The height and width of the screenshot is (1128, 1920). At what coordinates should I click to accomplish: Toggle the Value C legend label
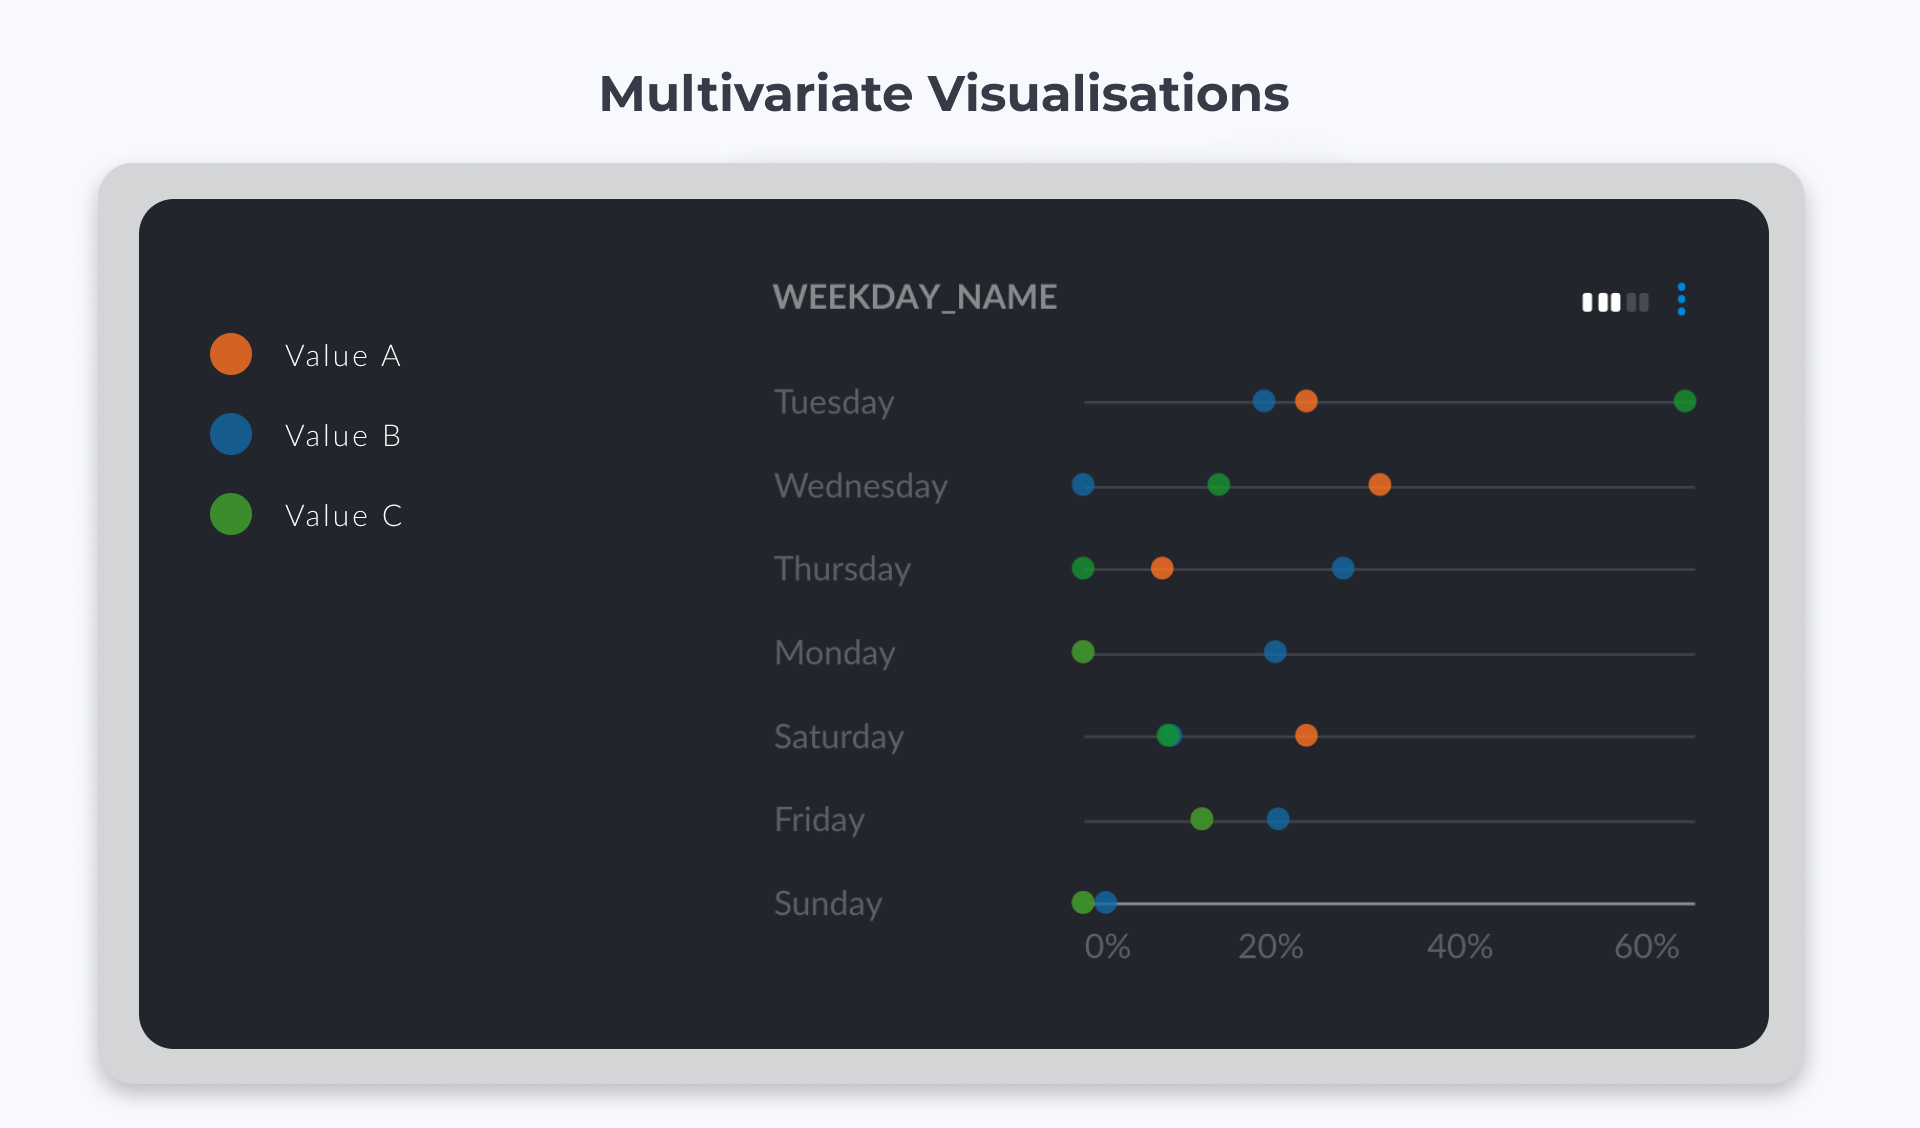343,516
